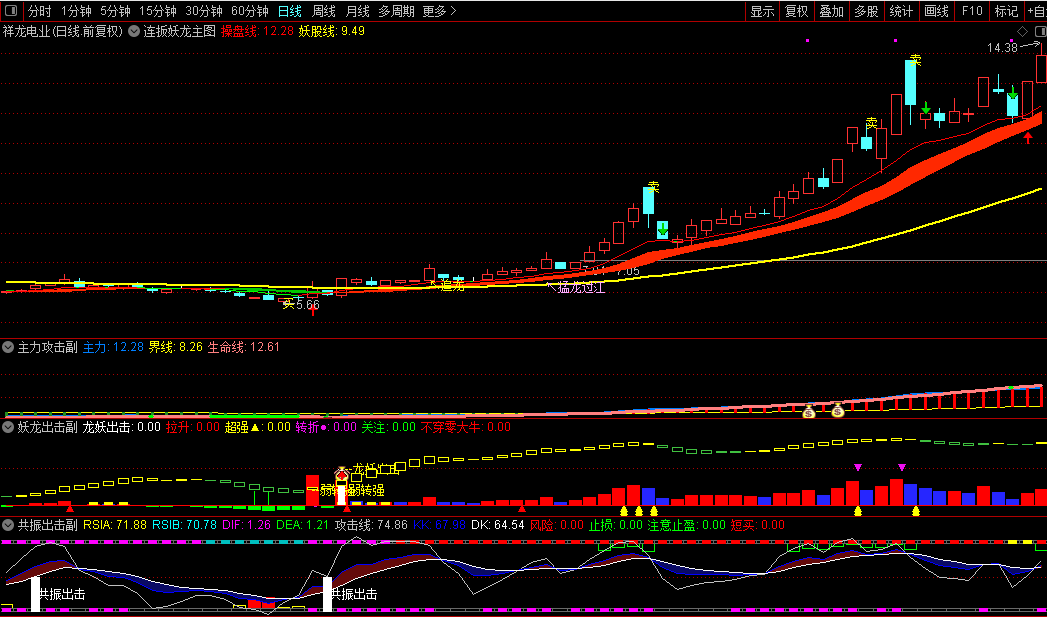The height and width of the screenshot is (617, 1047).
Task: Select the 日线 daily chart tab
Action: (290, 11)
